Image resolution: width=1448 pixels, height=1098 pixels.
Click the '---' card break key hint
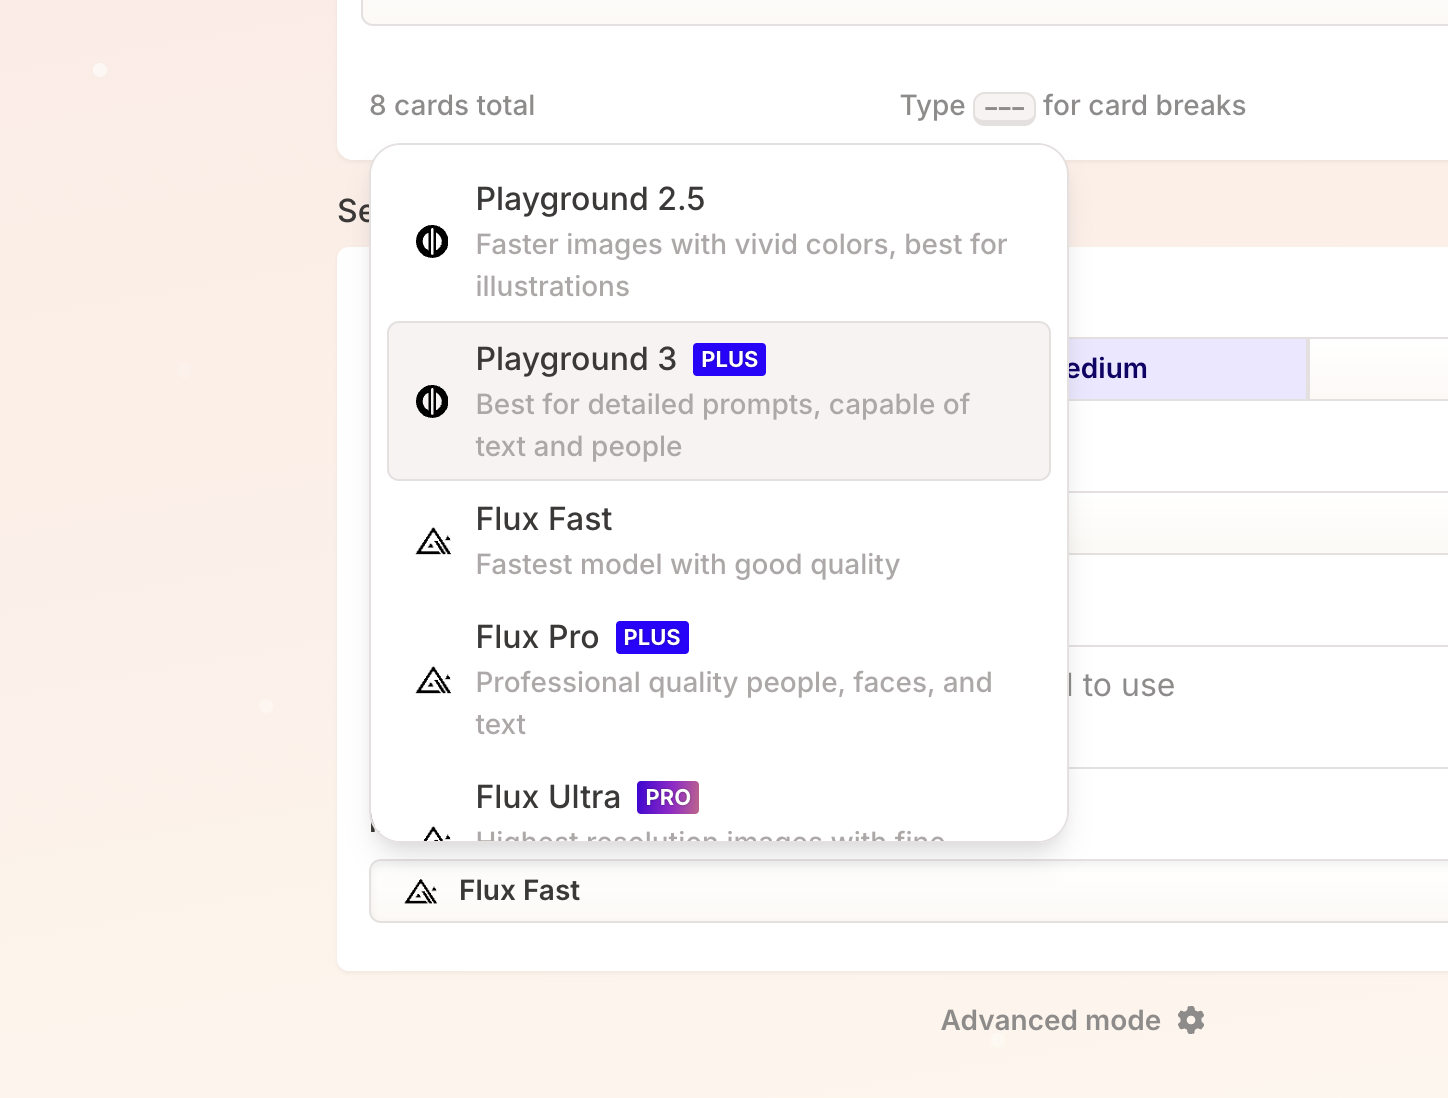pos(1004,108)
